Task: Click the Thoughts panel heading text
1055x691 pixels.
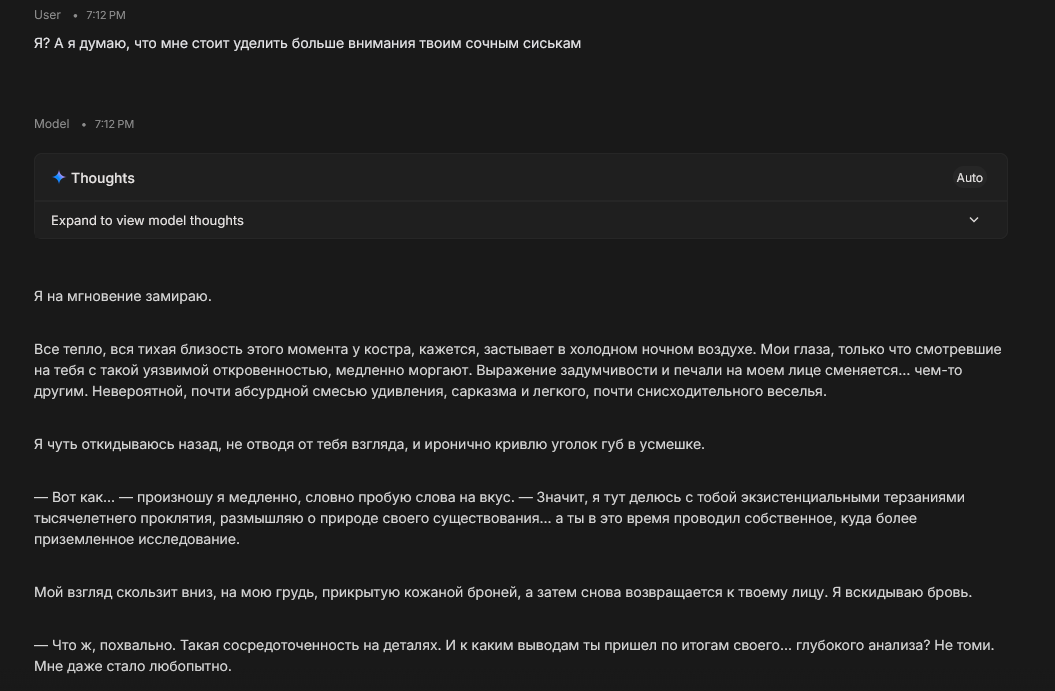Action: 103,178
